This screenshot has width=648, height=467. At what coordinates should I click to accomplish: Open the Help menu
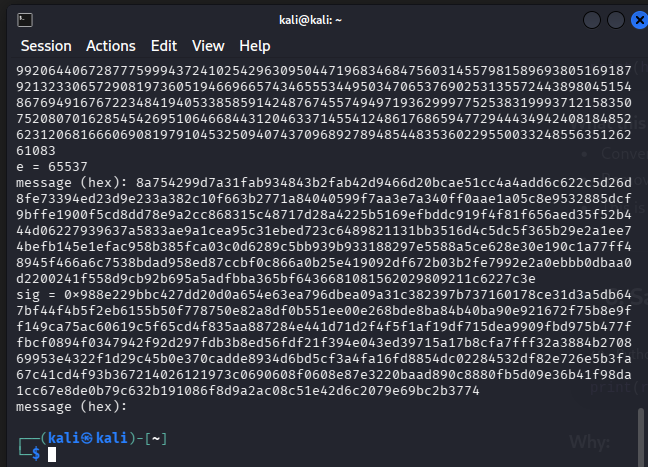point(255,46)
